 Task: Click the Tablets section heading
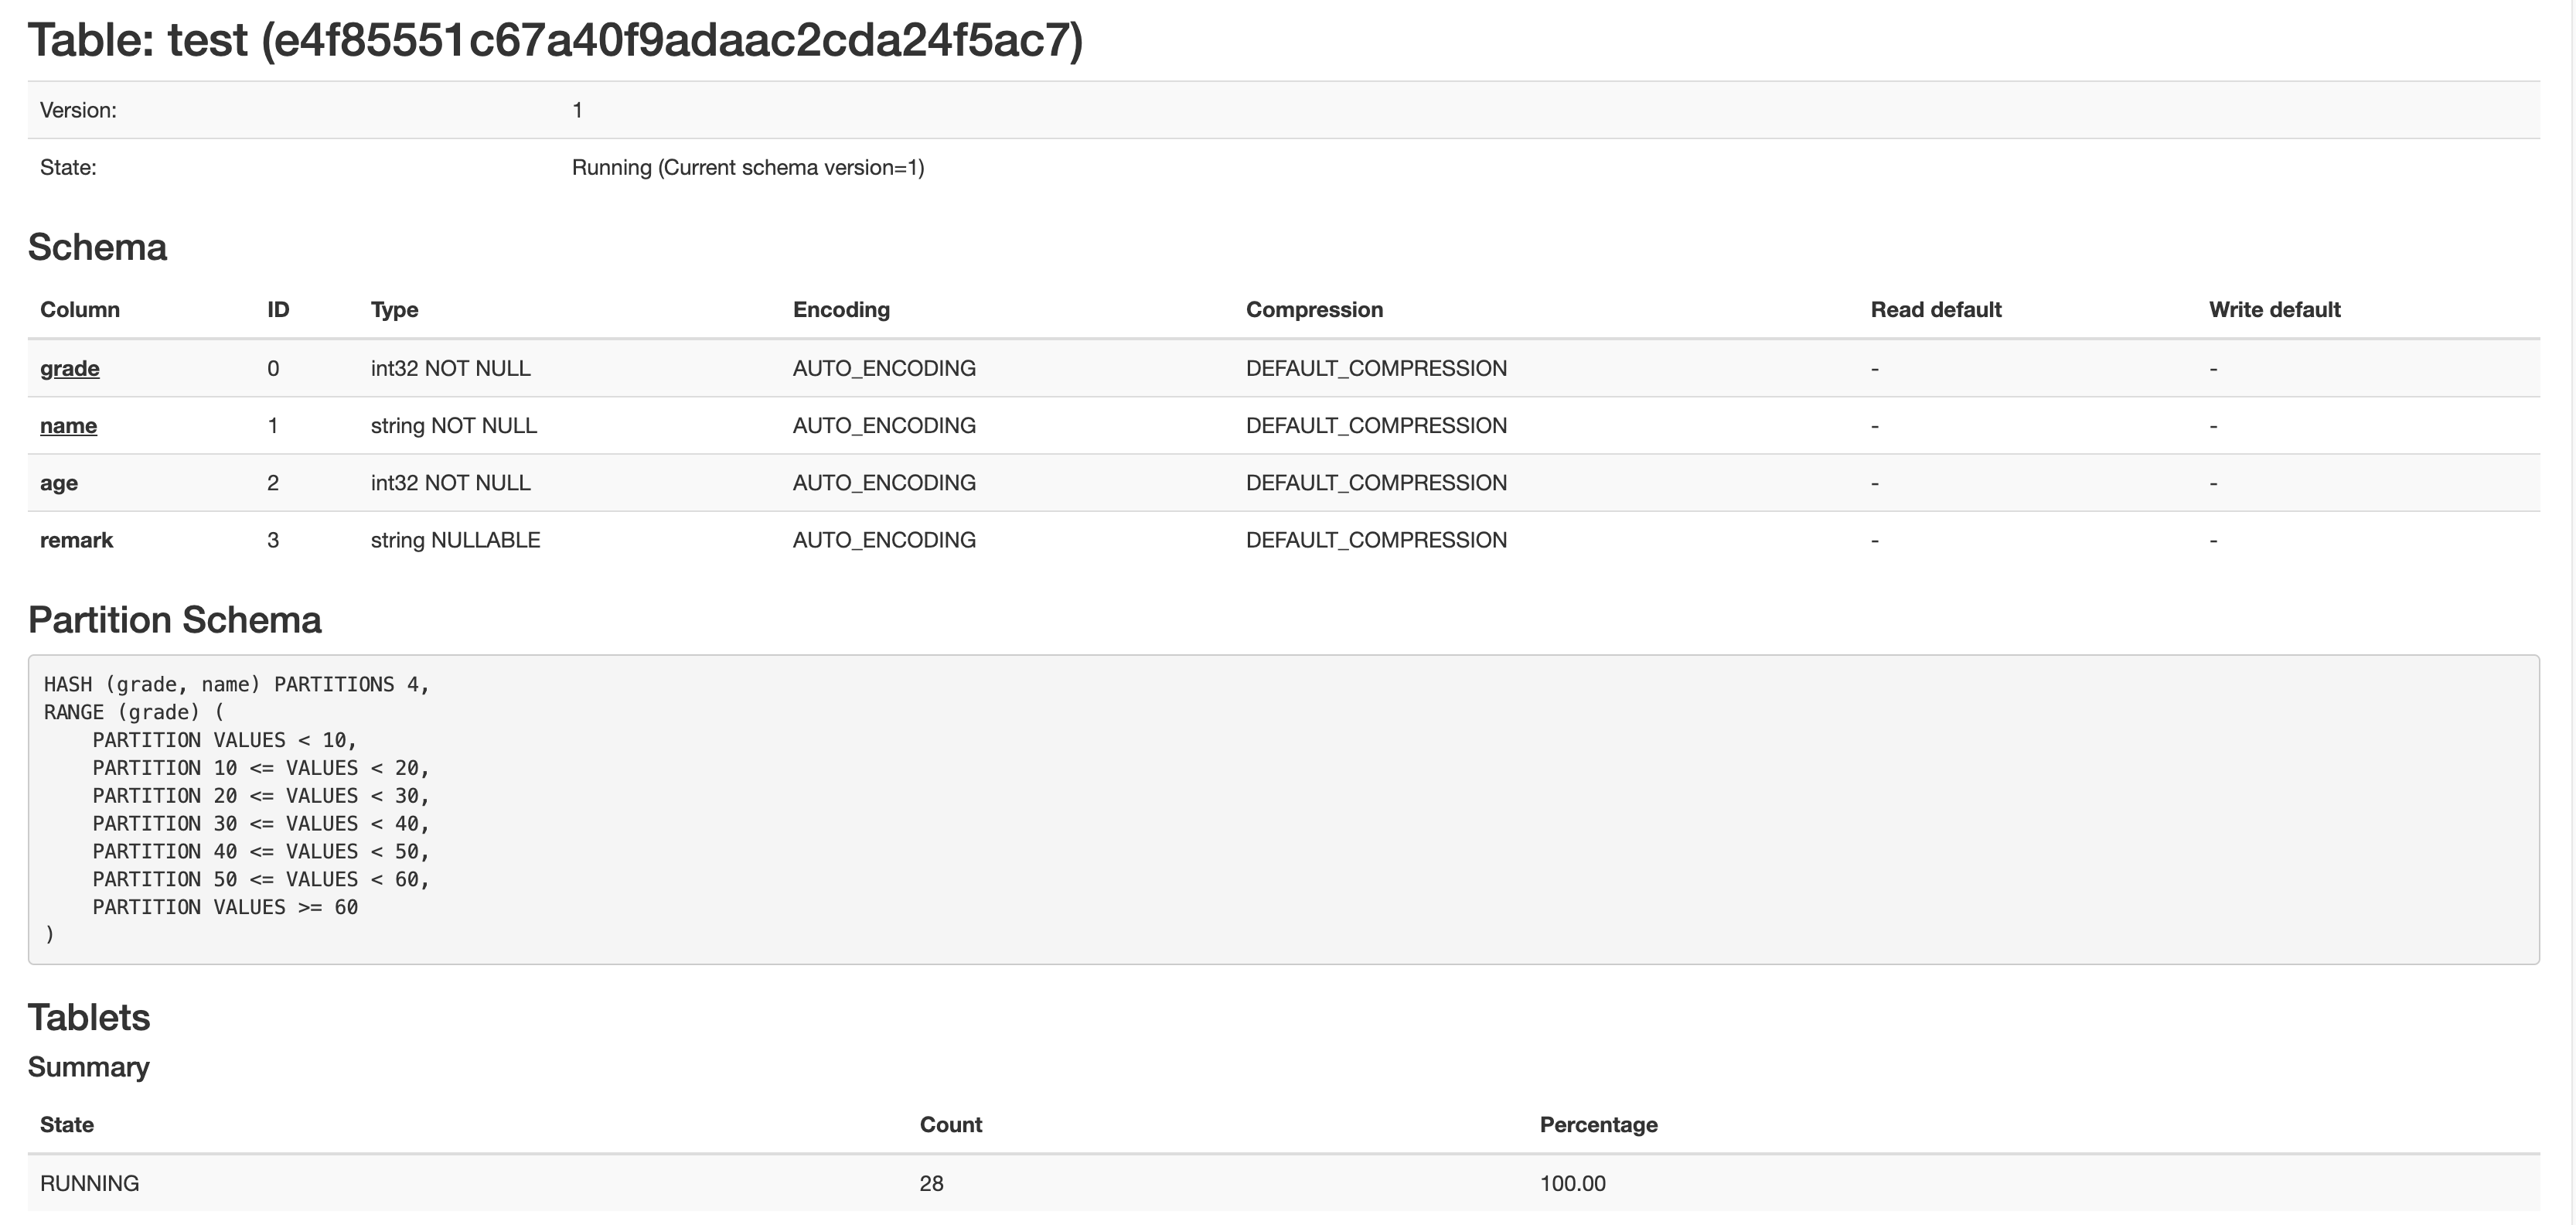[89, 1017]
